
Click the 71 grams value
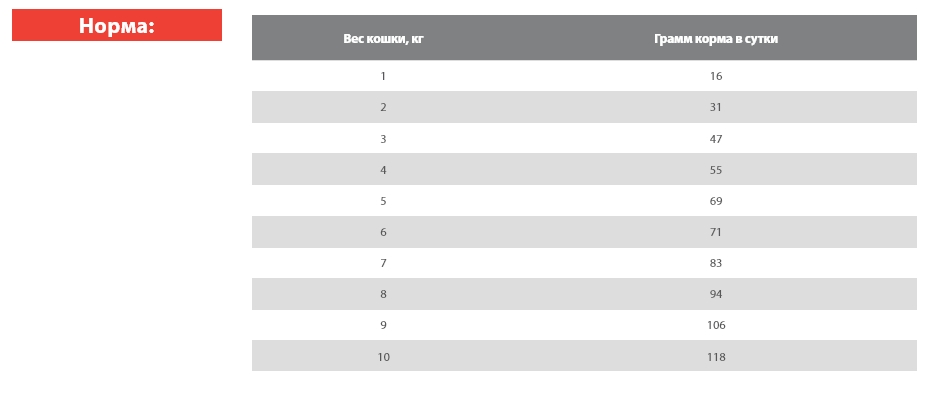pos(715,232)
